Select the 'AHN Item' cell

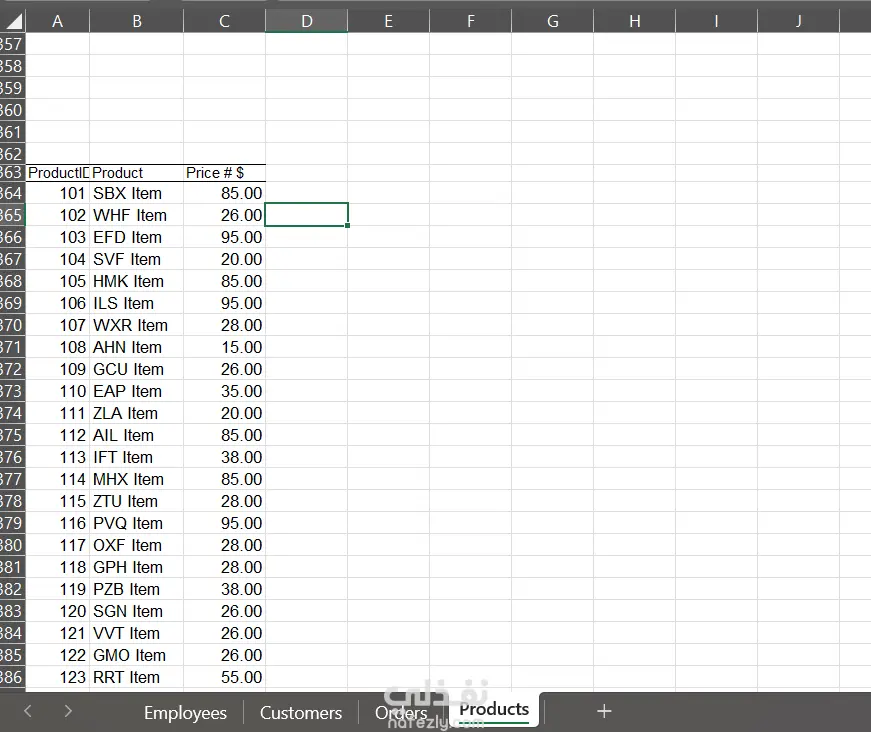point(137,347)
